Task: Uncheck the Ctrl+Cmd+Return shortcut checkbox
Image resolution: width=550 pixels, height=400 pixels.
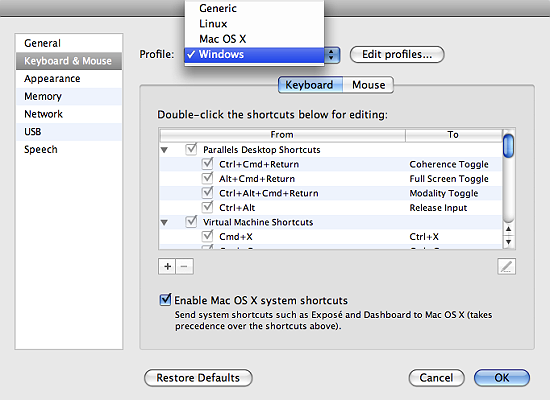Action: click(x=208, y=164)
